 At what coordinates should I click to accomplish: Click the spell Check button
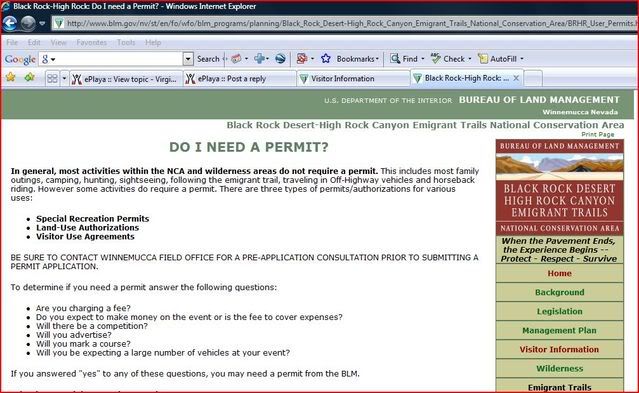448,59
